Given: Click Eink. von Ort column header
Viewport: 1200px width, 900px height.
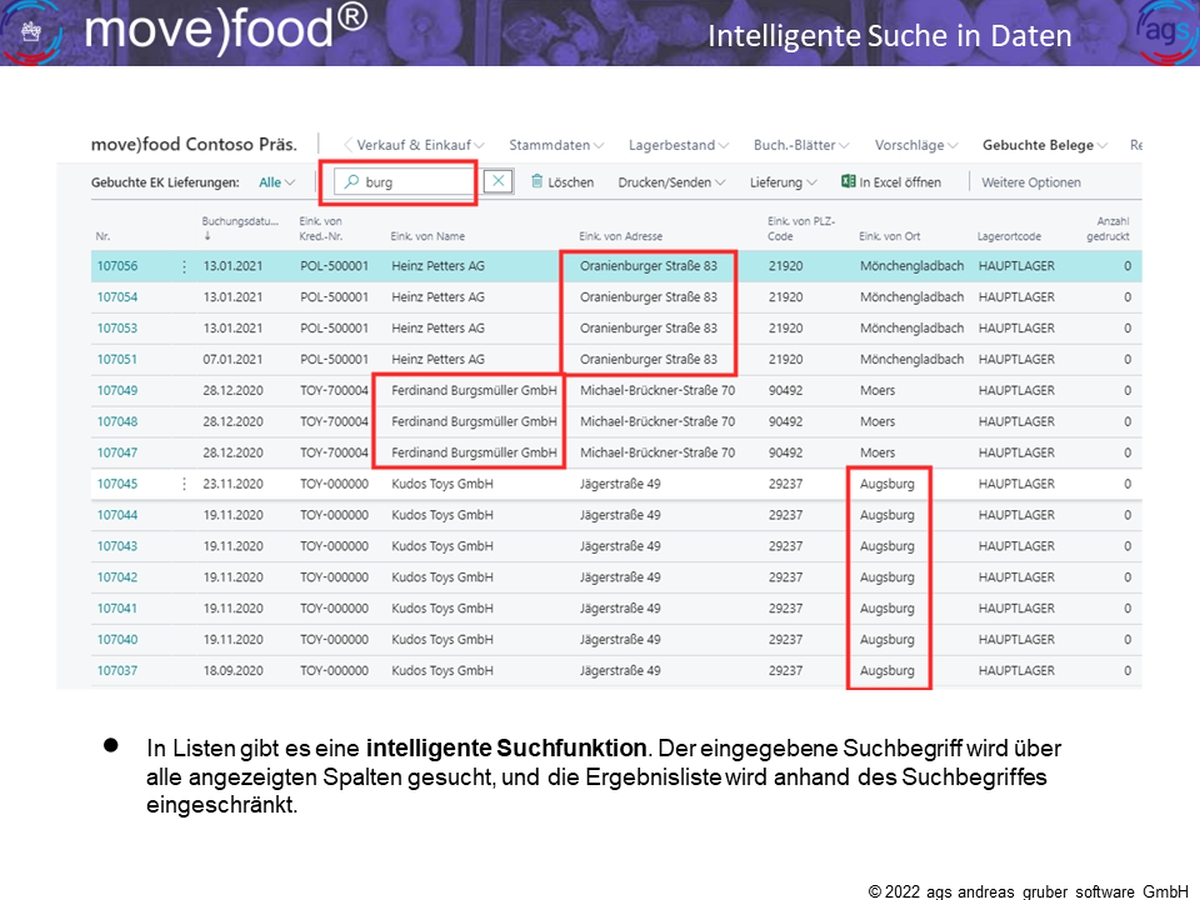Looking at the screenshot, I should [x=889, y=237].
